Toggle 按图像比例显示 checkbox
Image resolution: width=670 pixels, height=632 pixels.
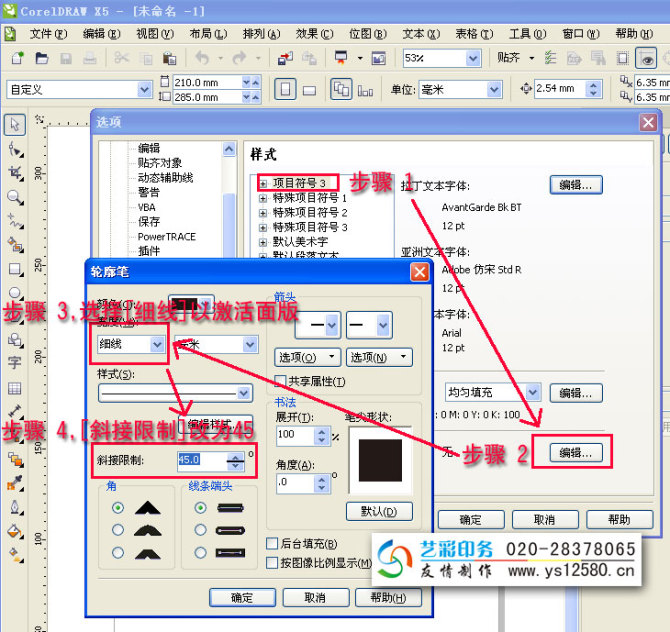[272, 563]
